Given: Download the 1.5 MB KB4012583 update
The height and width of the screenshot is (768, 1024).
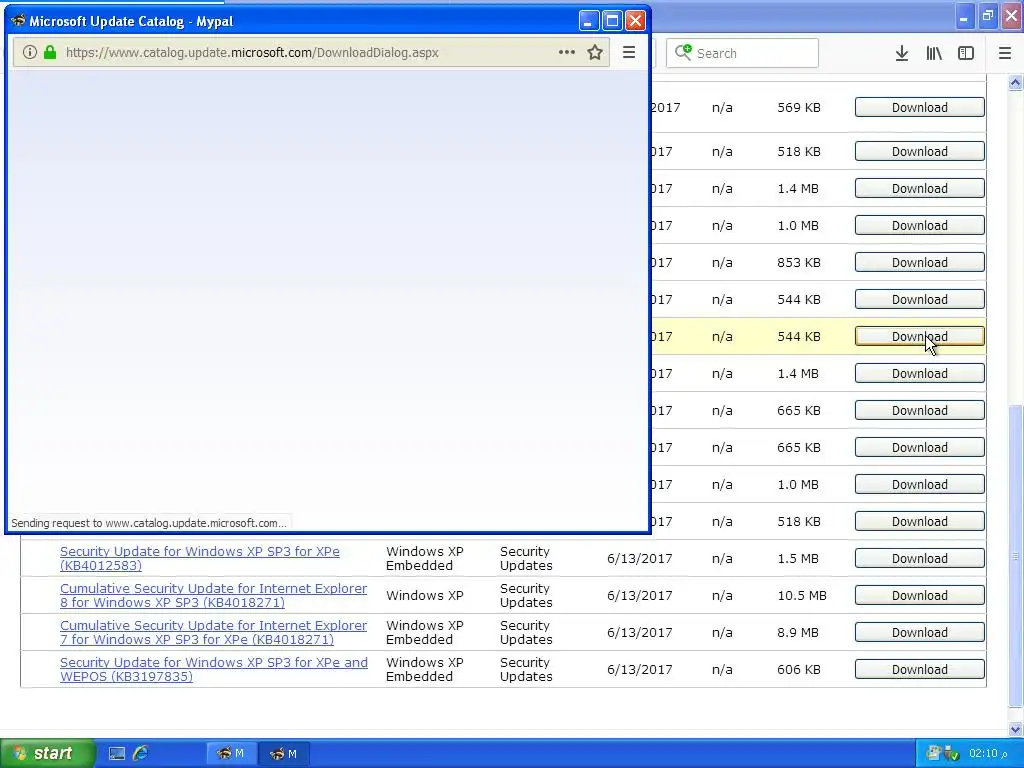Looking at the screenshot, I should click(x=920, y=558).
